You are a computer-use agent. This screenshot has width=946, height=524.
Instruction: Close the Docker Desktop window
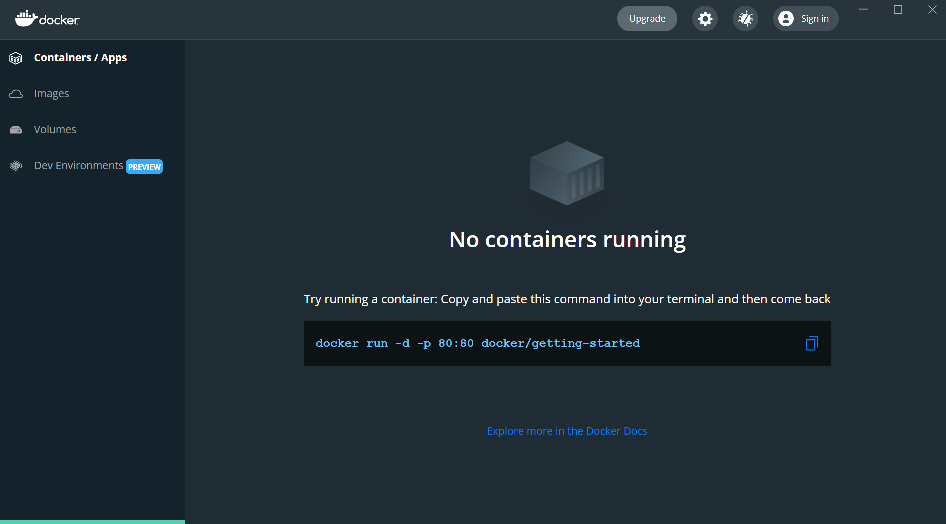pos(932,10)
